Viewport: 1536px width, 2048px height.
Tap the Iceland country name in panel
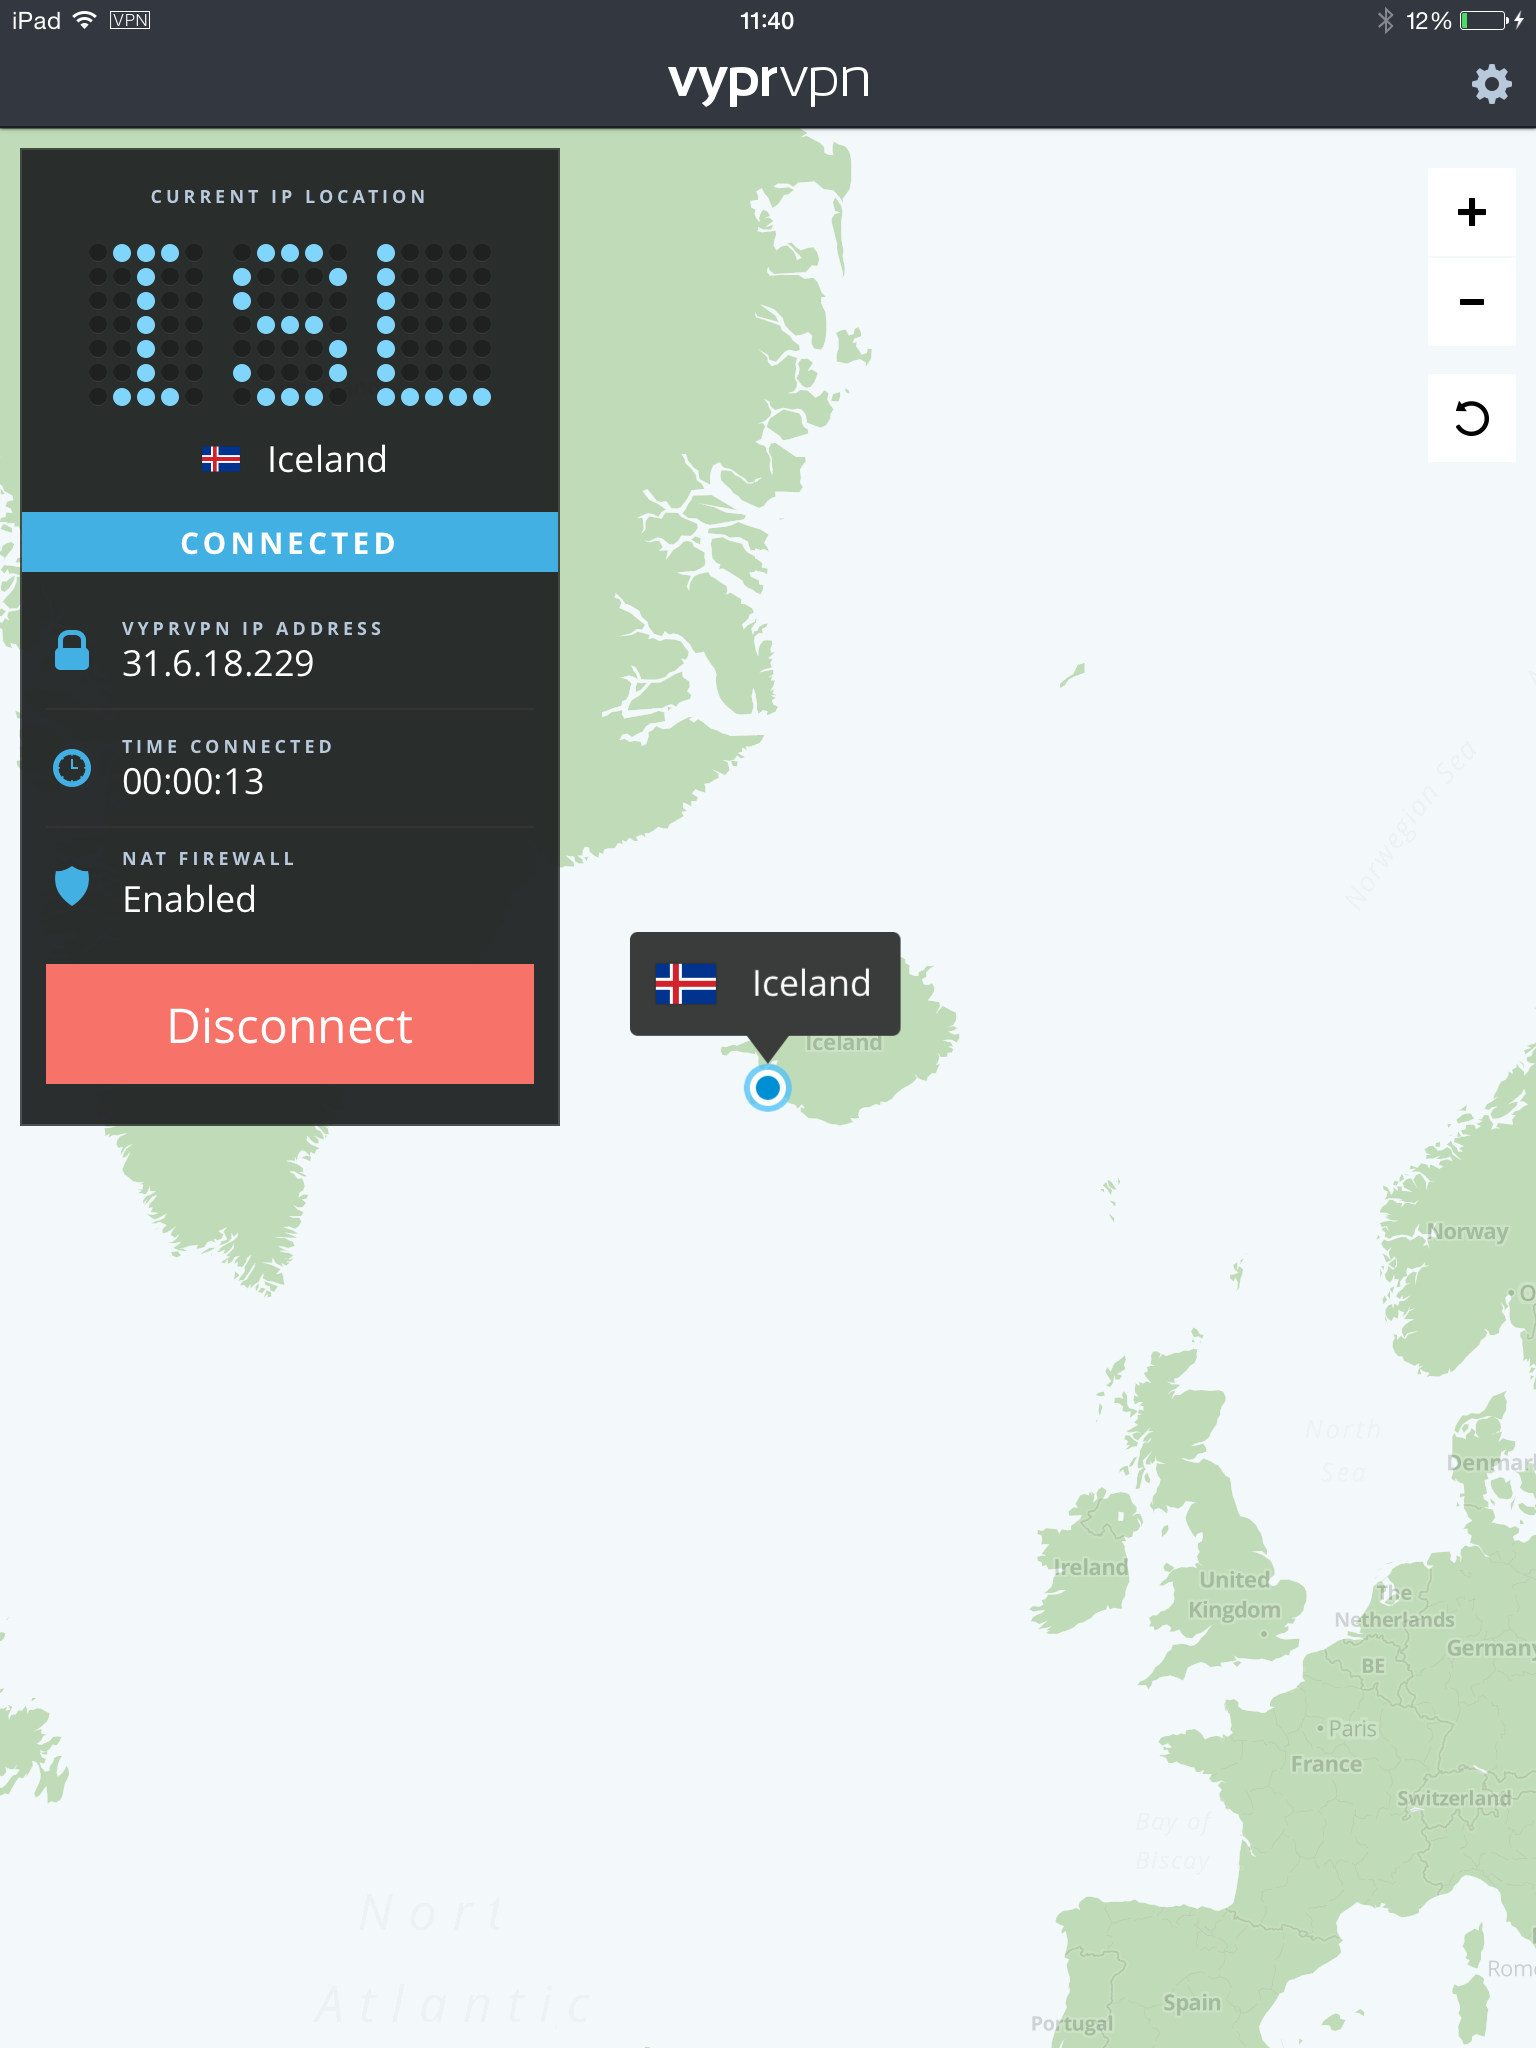point(327,459)
